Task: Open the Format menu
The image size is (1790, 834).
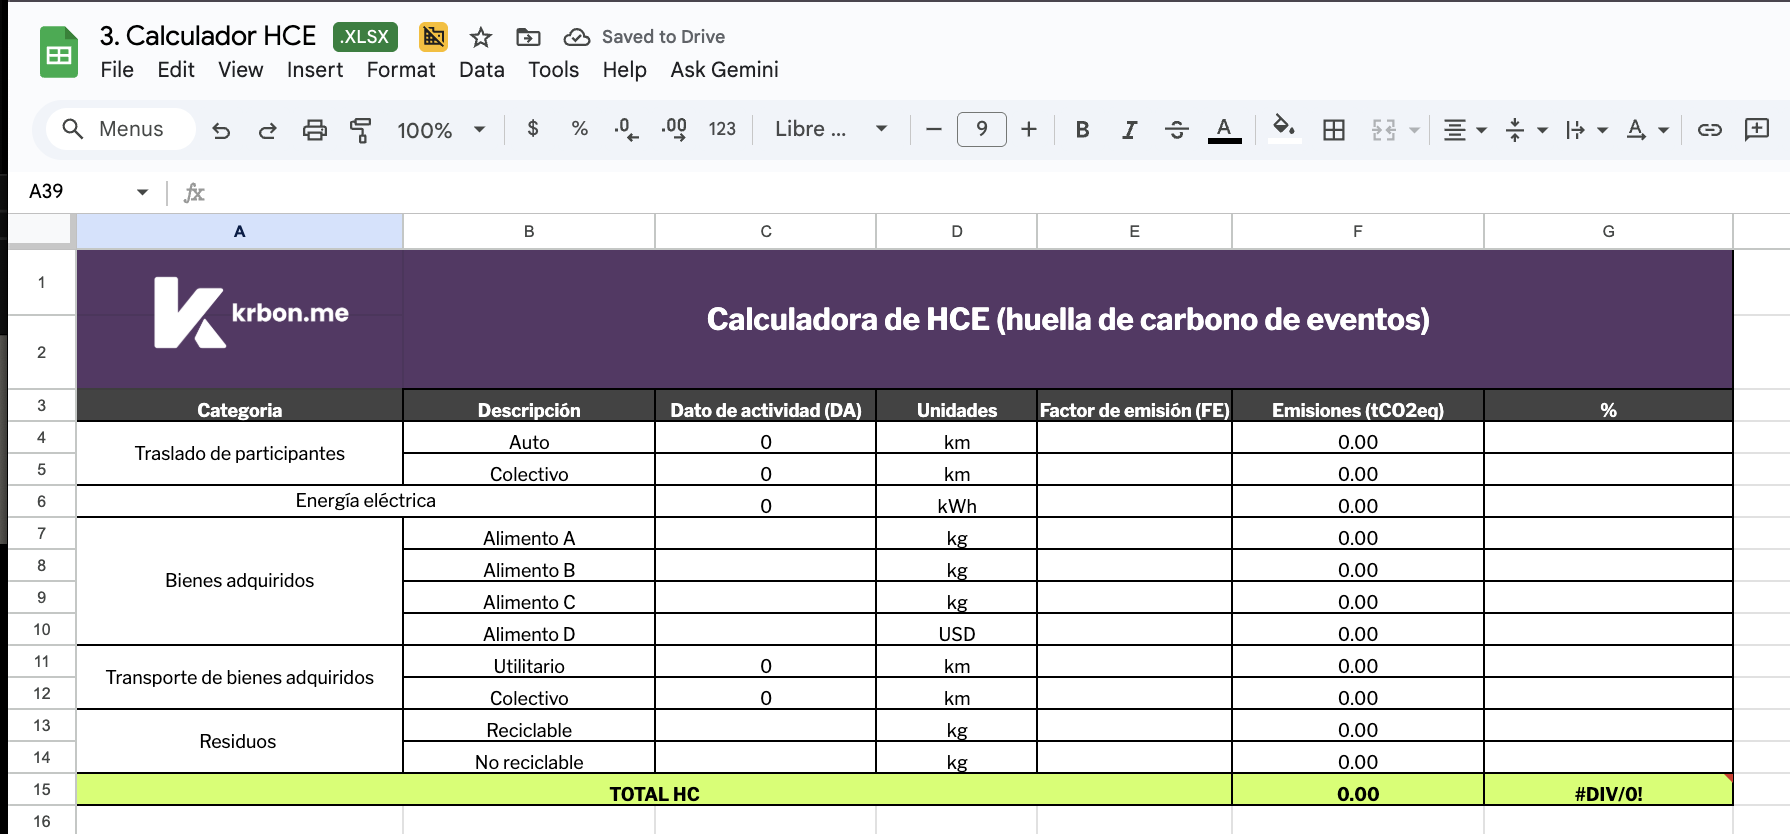Action: pos(400,70)
